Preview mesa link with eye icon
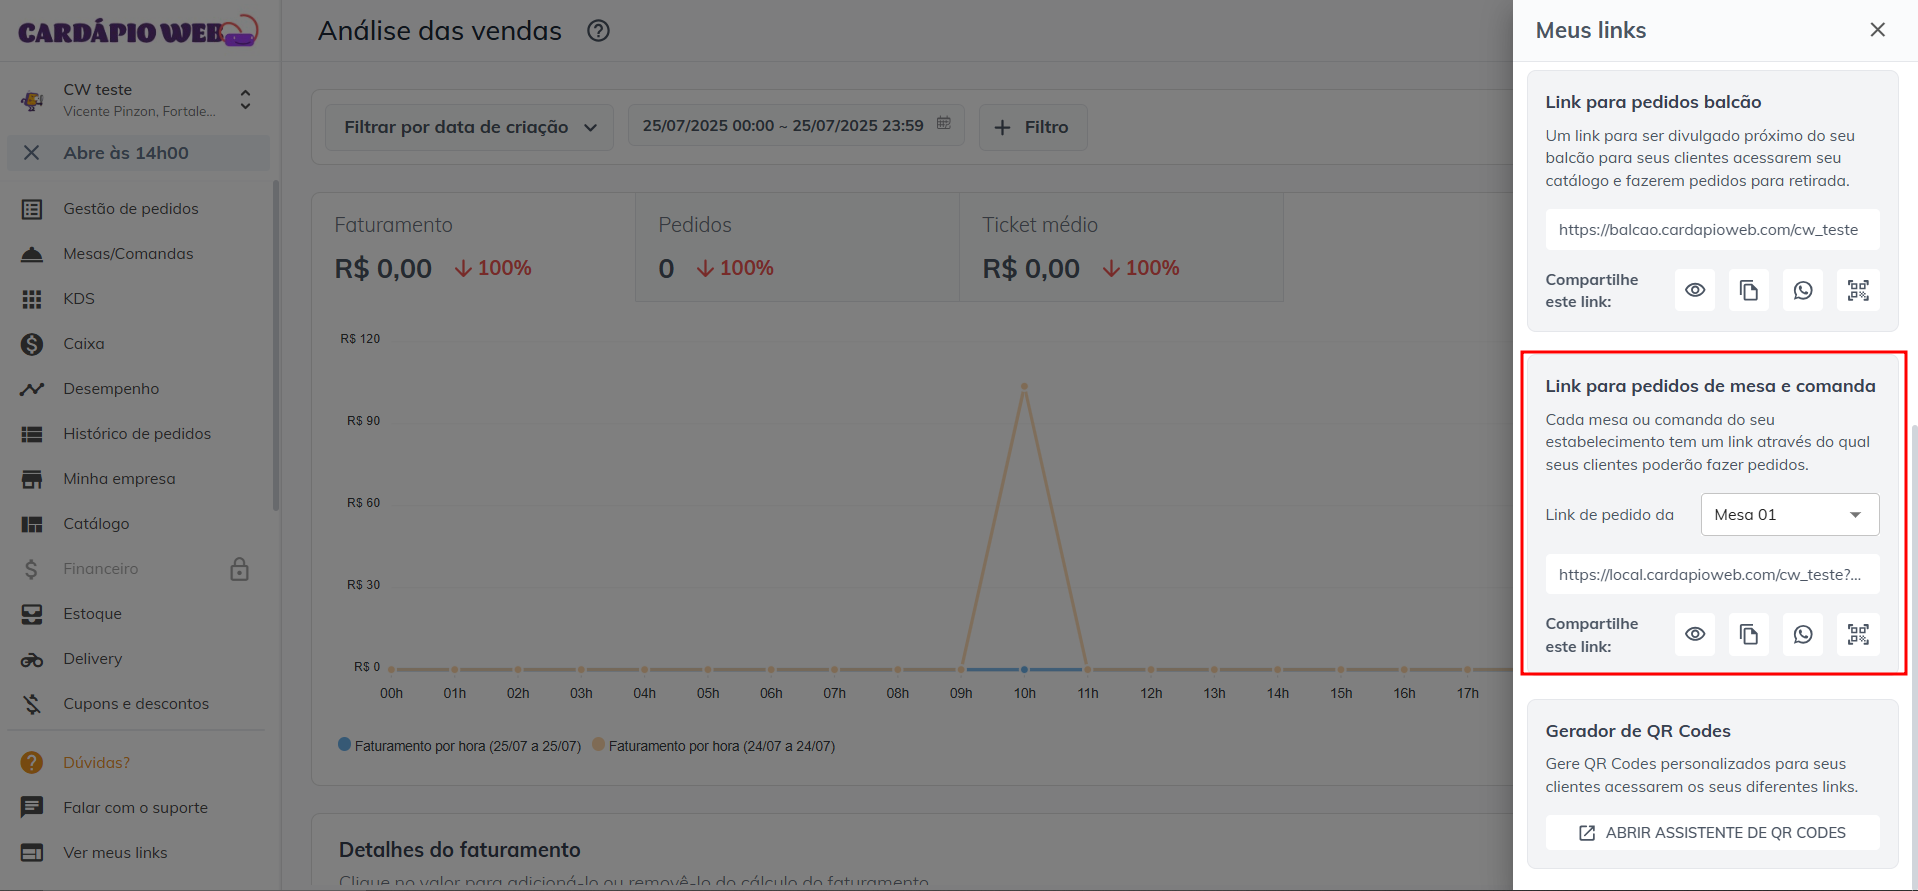 1694,634
